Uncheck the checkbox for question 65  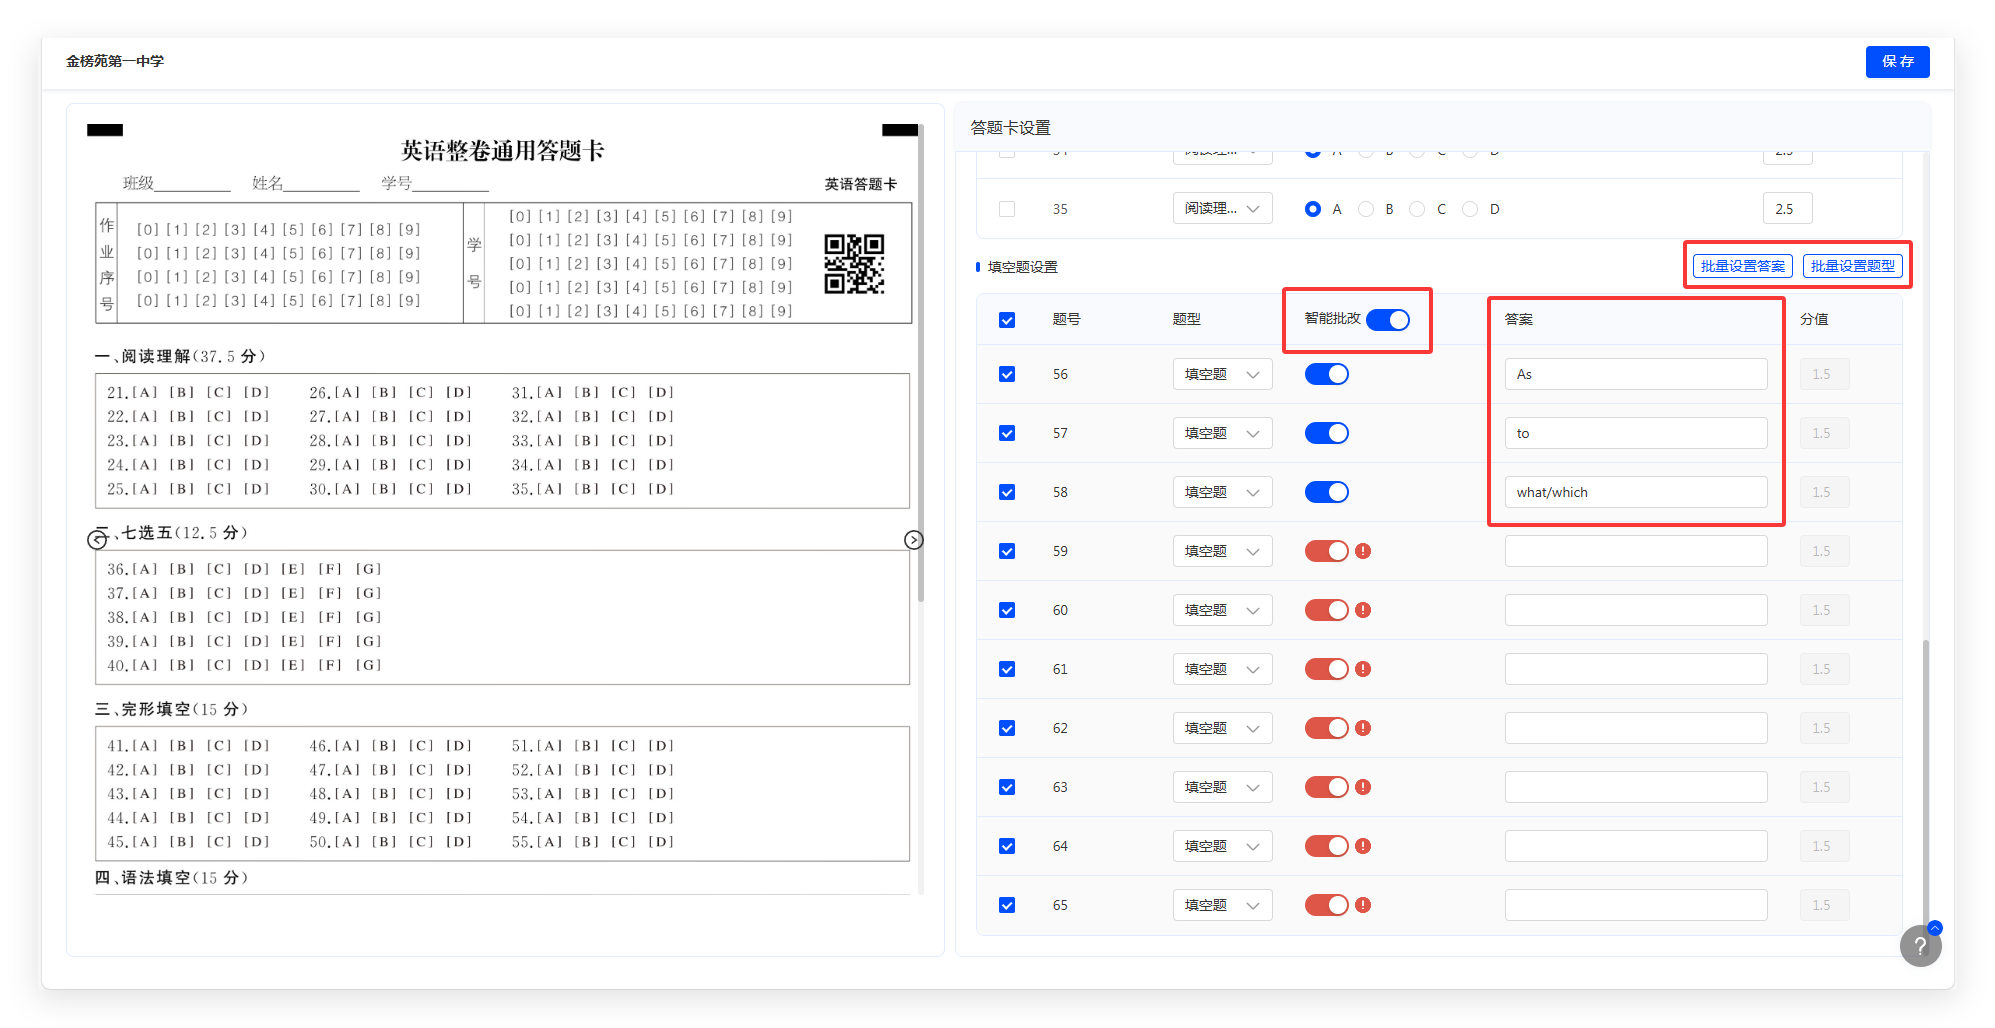pos(1007,905)
